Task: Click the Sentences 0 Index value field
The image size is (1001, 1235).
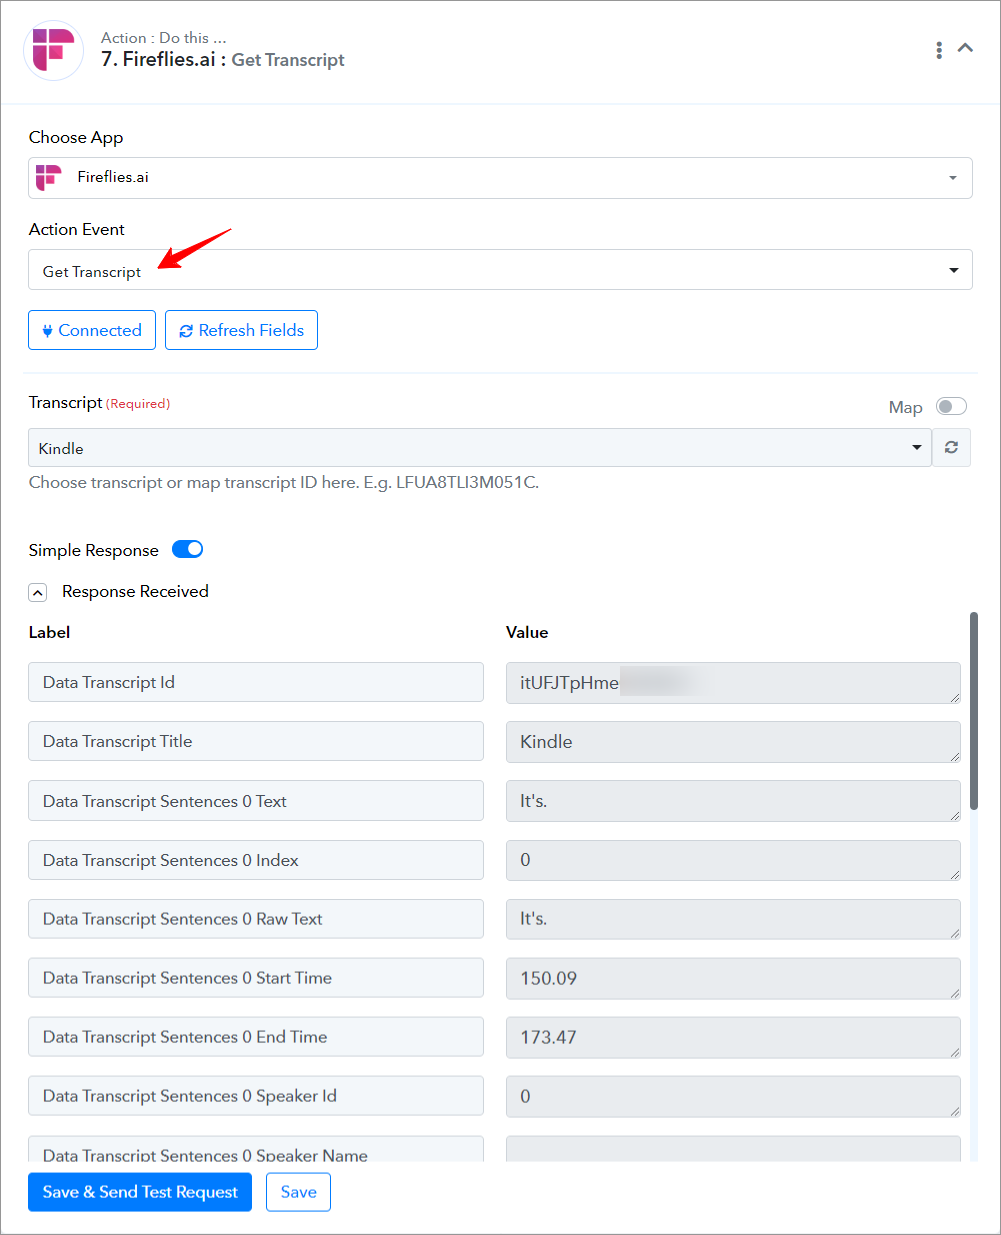Action: point(733,860)
